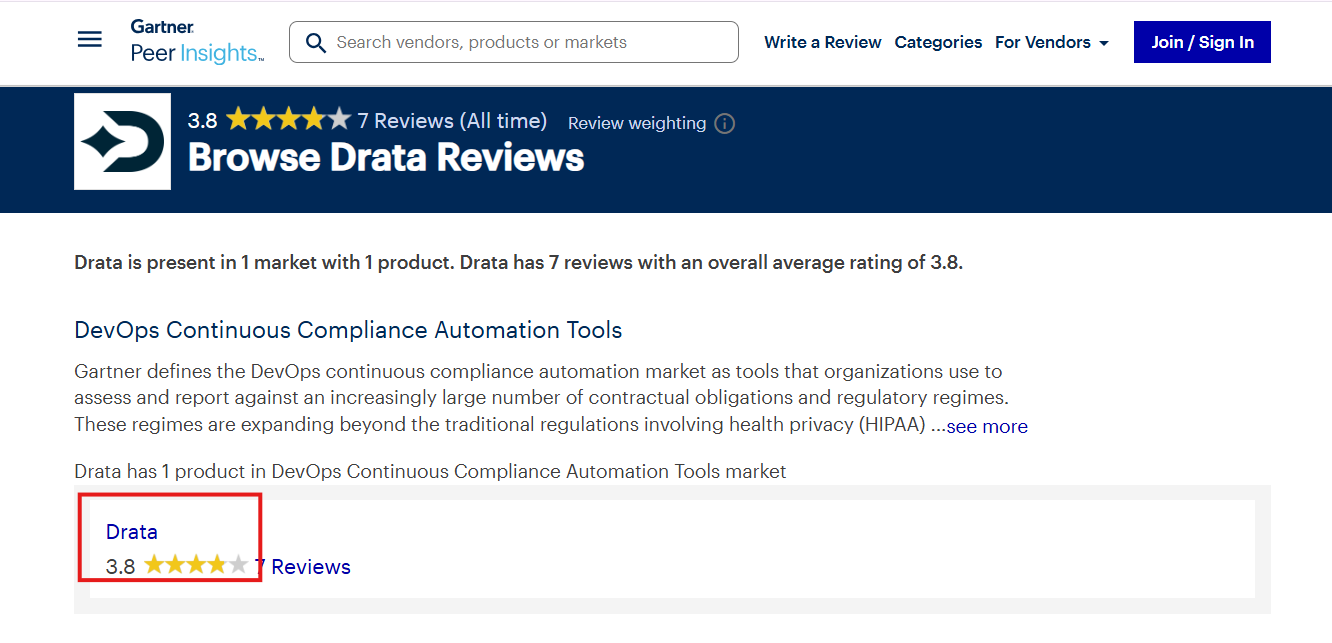1332x643 pixels.
Task: Expand the For Vendors dropdown
Action: (1052, 42)
